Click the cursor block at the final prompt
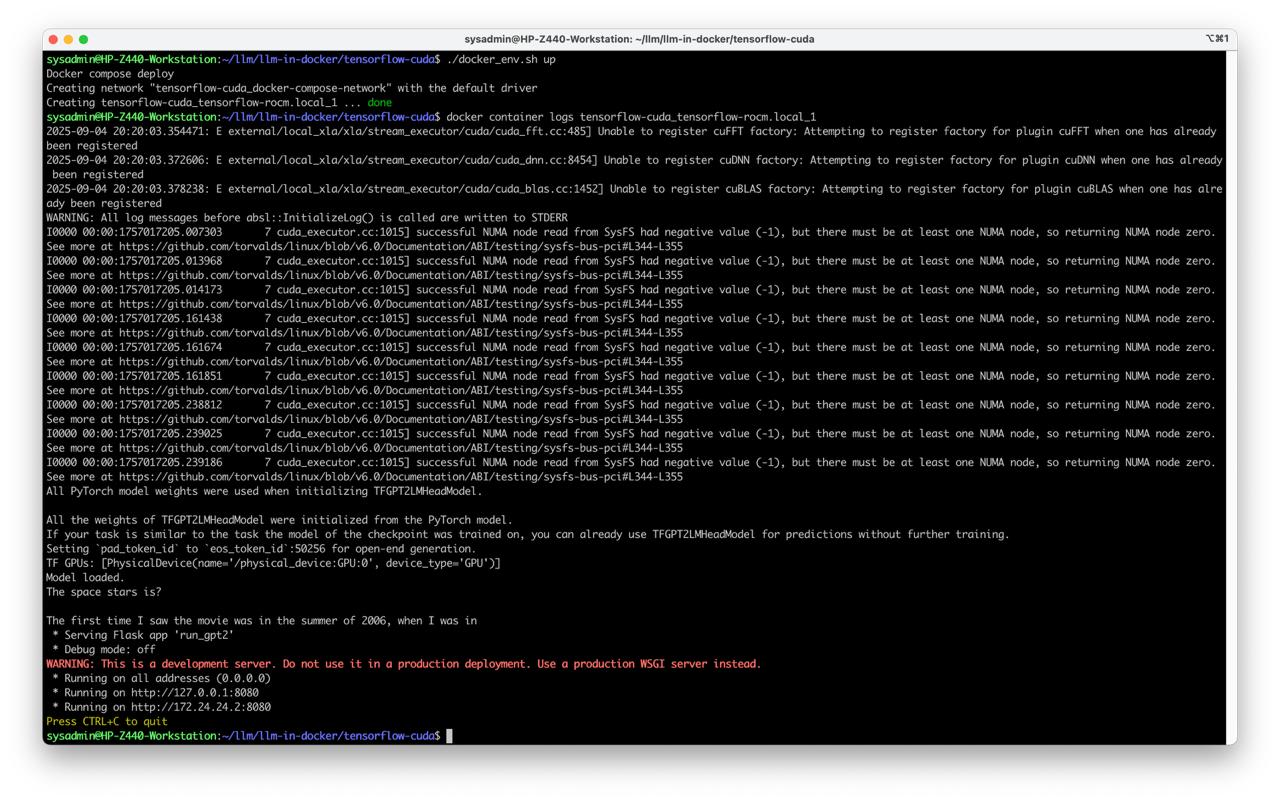The width and height of the screenshot is (1280, 801). coord(450,736)
